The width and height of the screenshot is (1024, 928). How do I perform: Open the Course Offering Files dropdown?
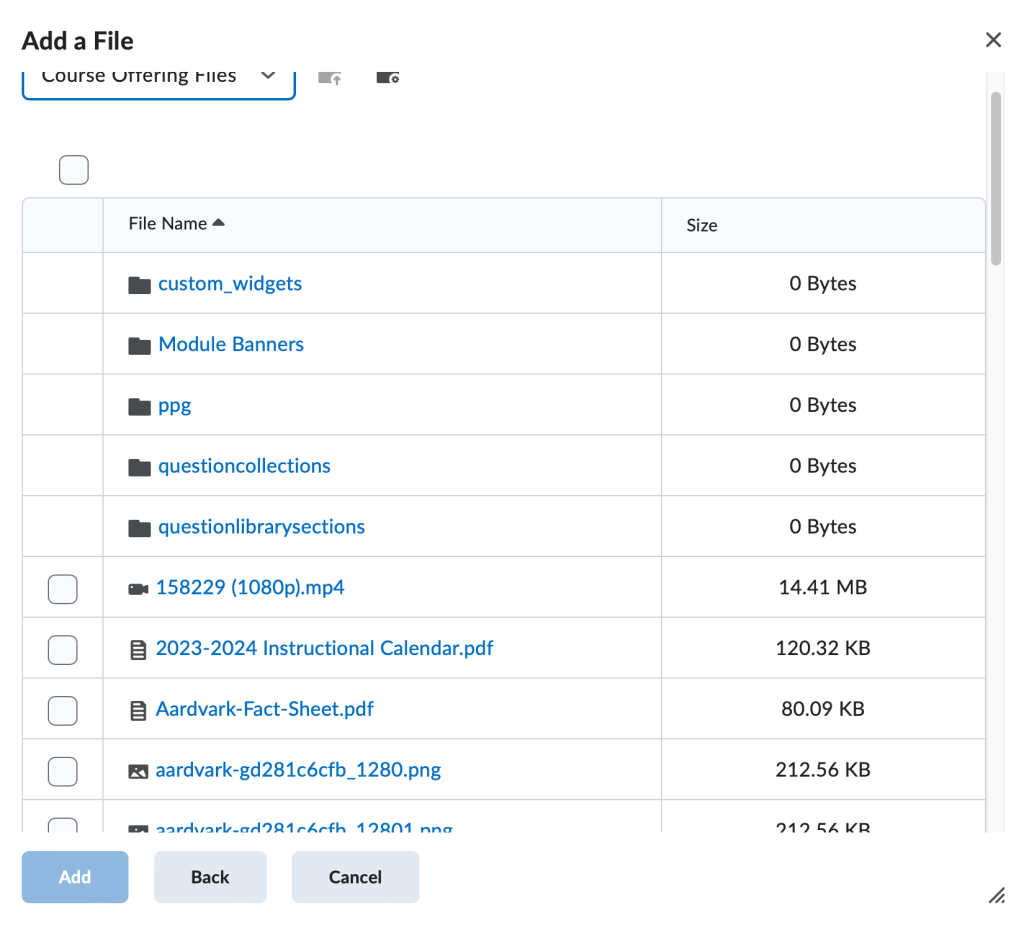[158, 77]
